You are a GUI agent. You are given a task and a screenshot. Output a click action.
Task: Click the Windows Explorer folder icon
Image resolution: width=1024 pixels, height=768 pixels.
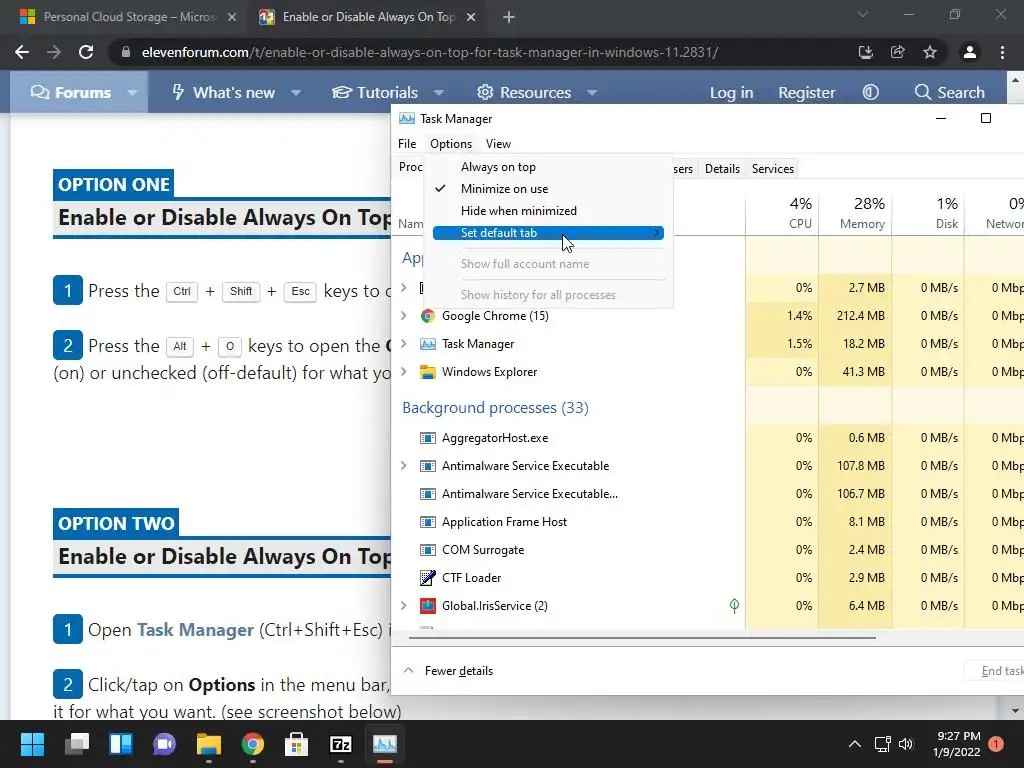428,372
